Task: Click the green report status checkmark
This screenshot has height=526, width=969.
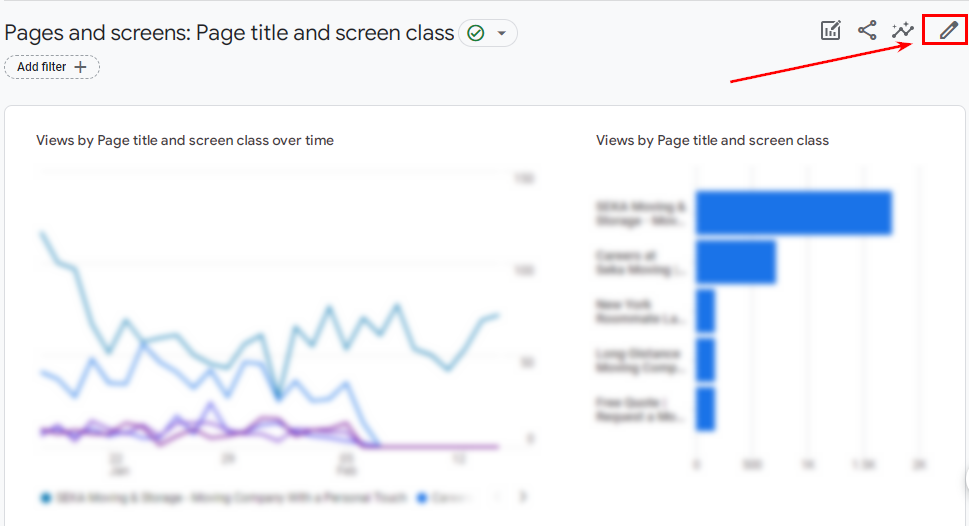Action: click(476, 33)
